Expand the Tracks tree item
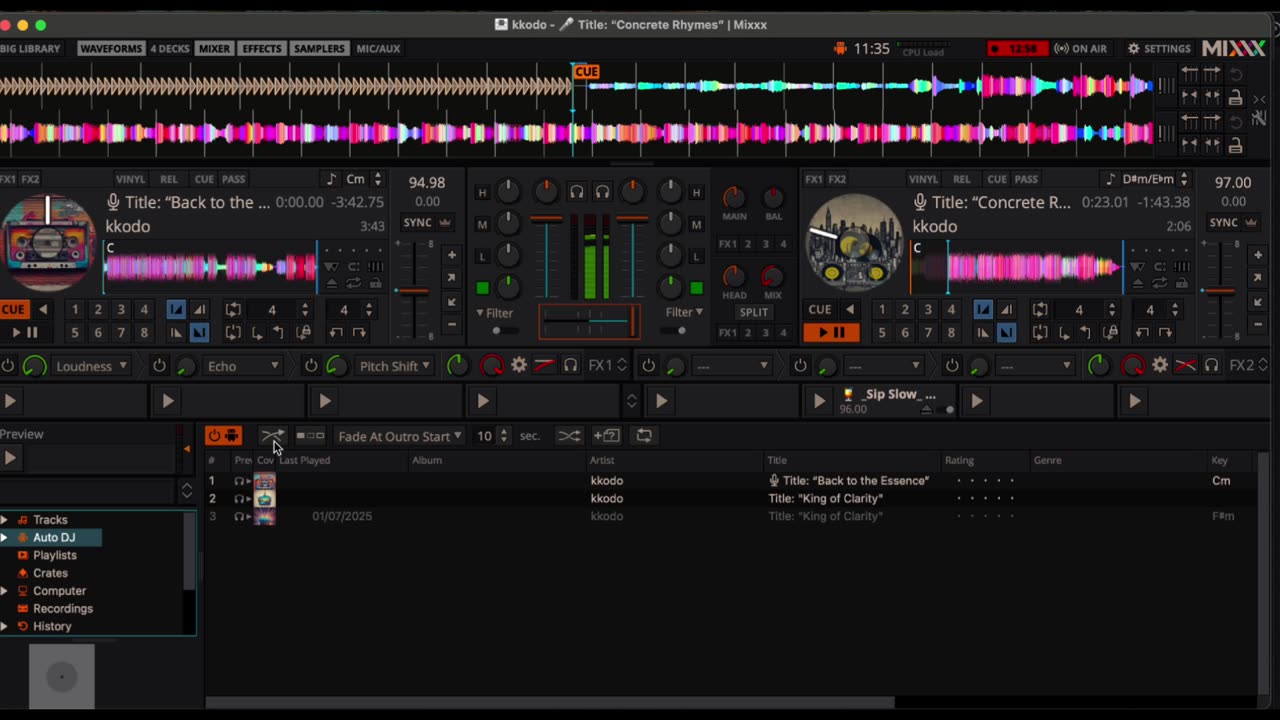The width and height of the screenshot is (1280, 720). (4, 520)
